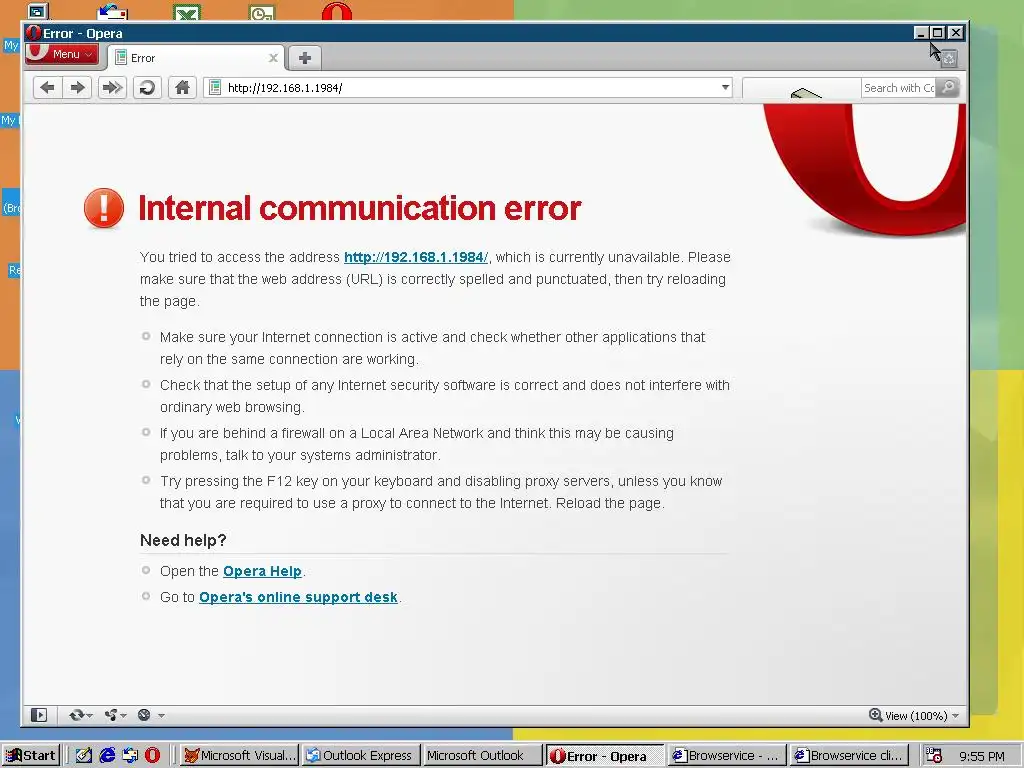
Task: Launch Outlook Express from quick launch
Action: [x=129, y=756]
